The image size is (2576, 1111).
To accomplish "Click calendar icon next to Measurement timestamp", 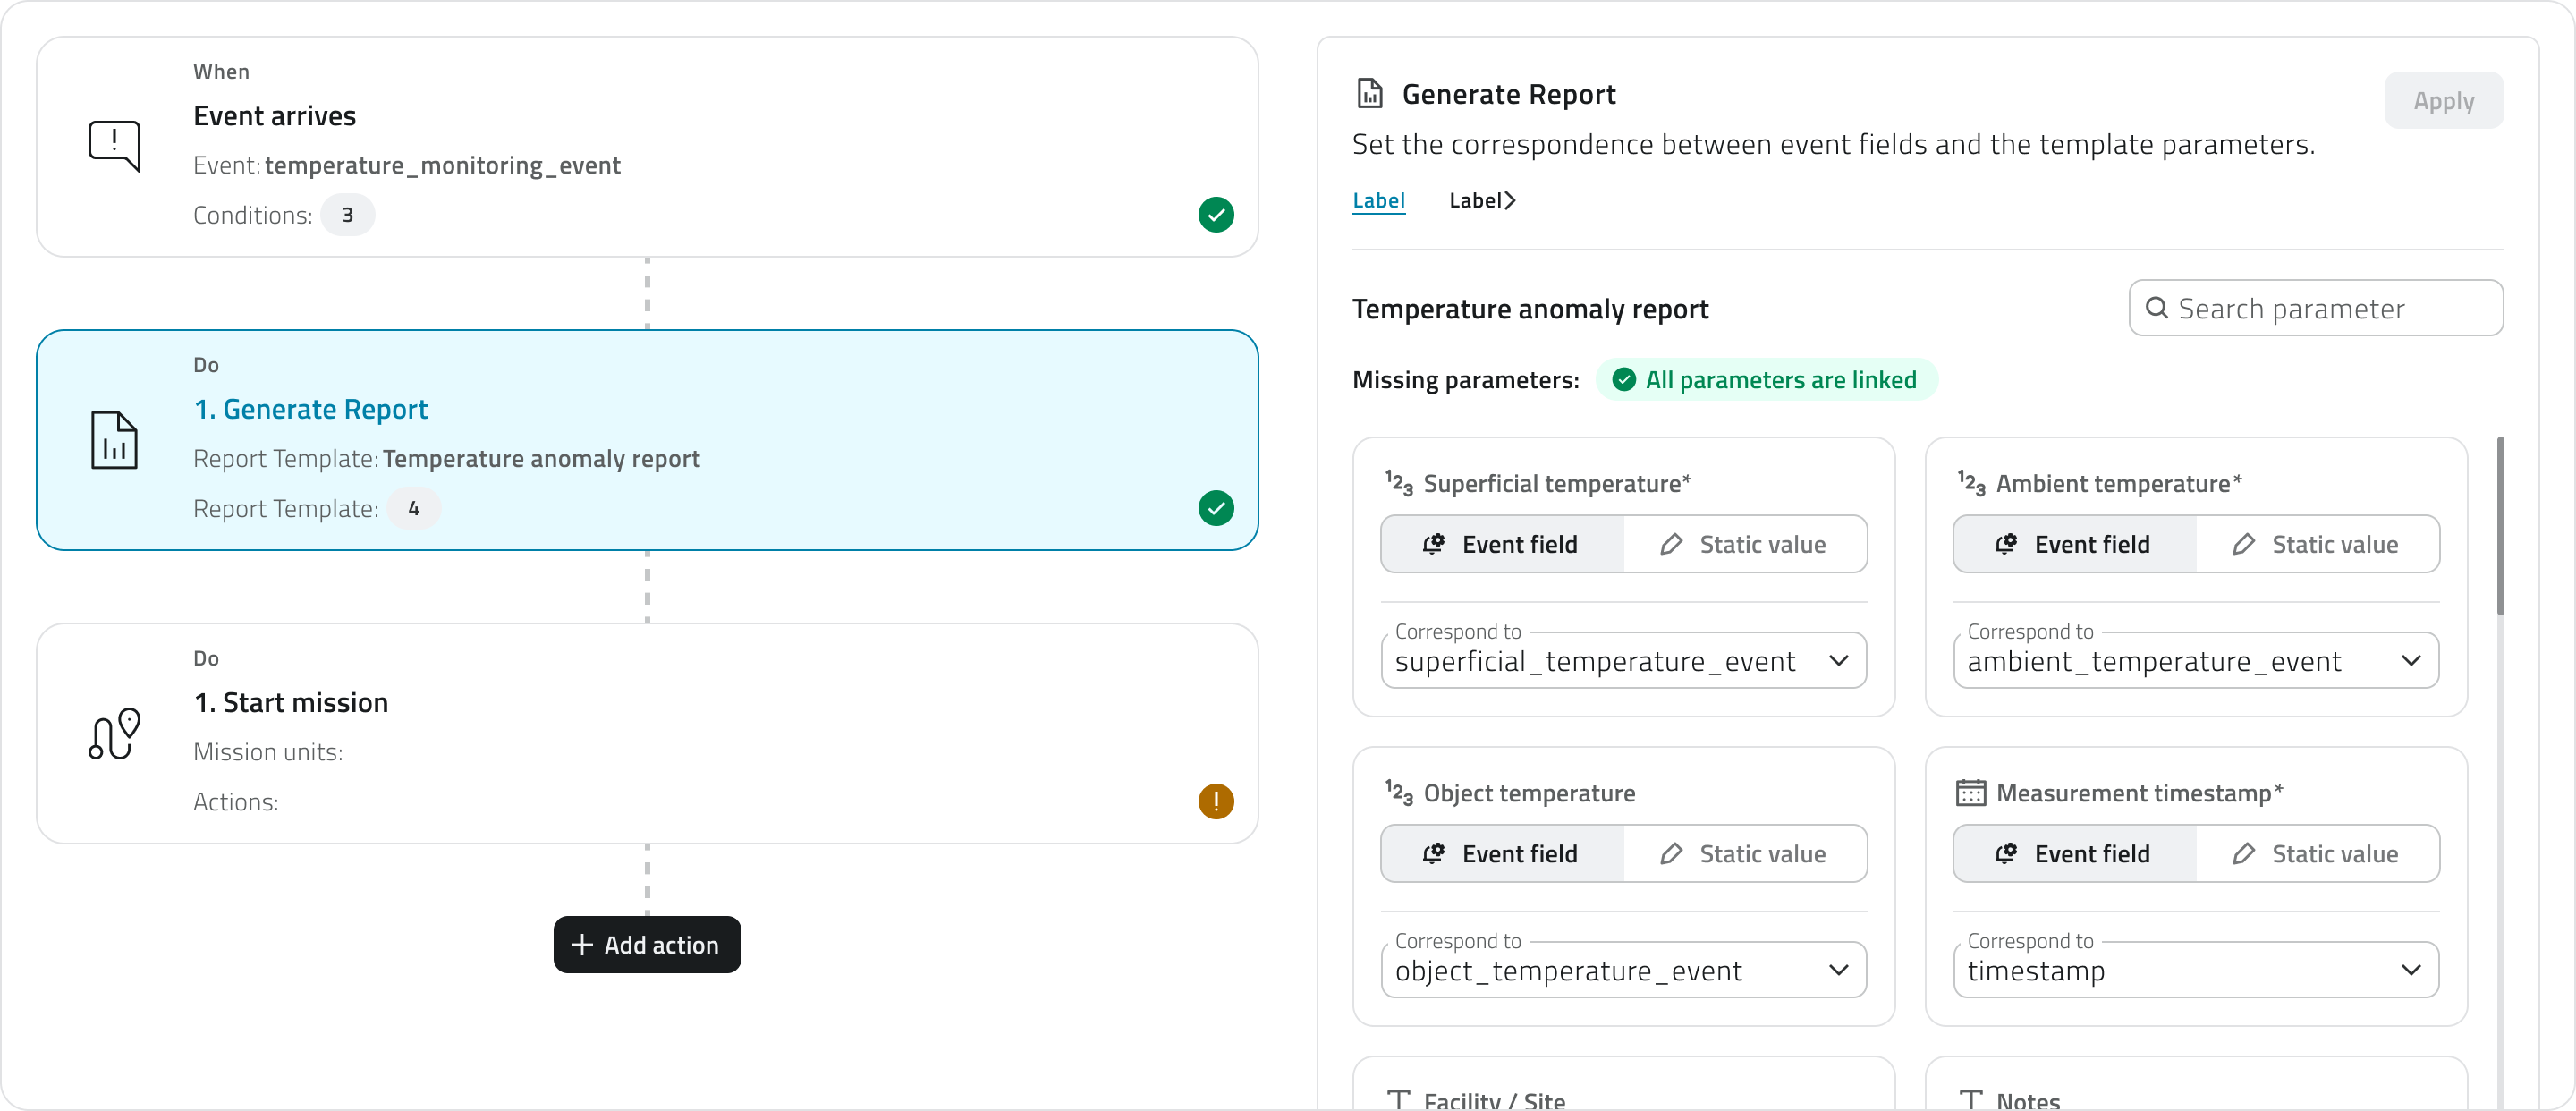I will click(x=1971, y=793).
